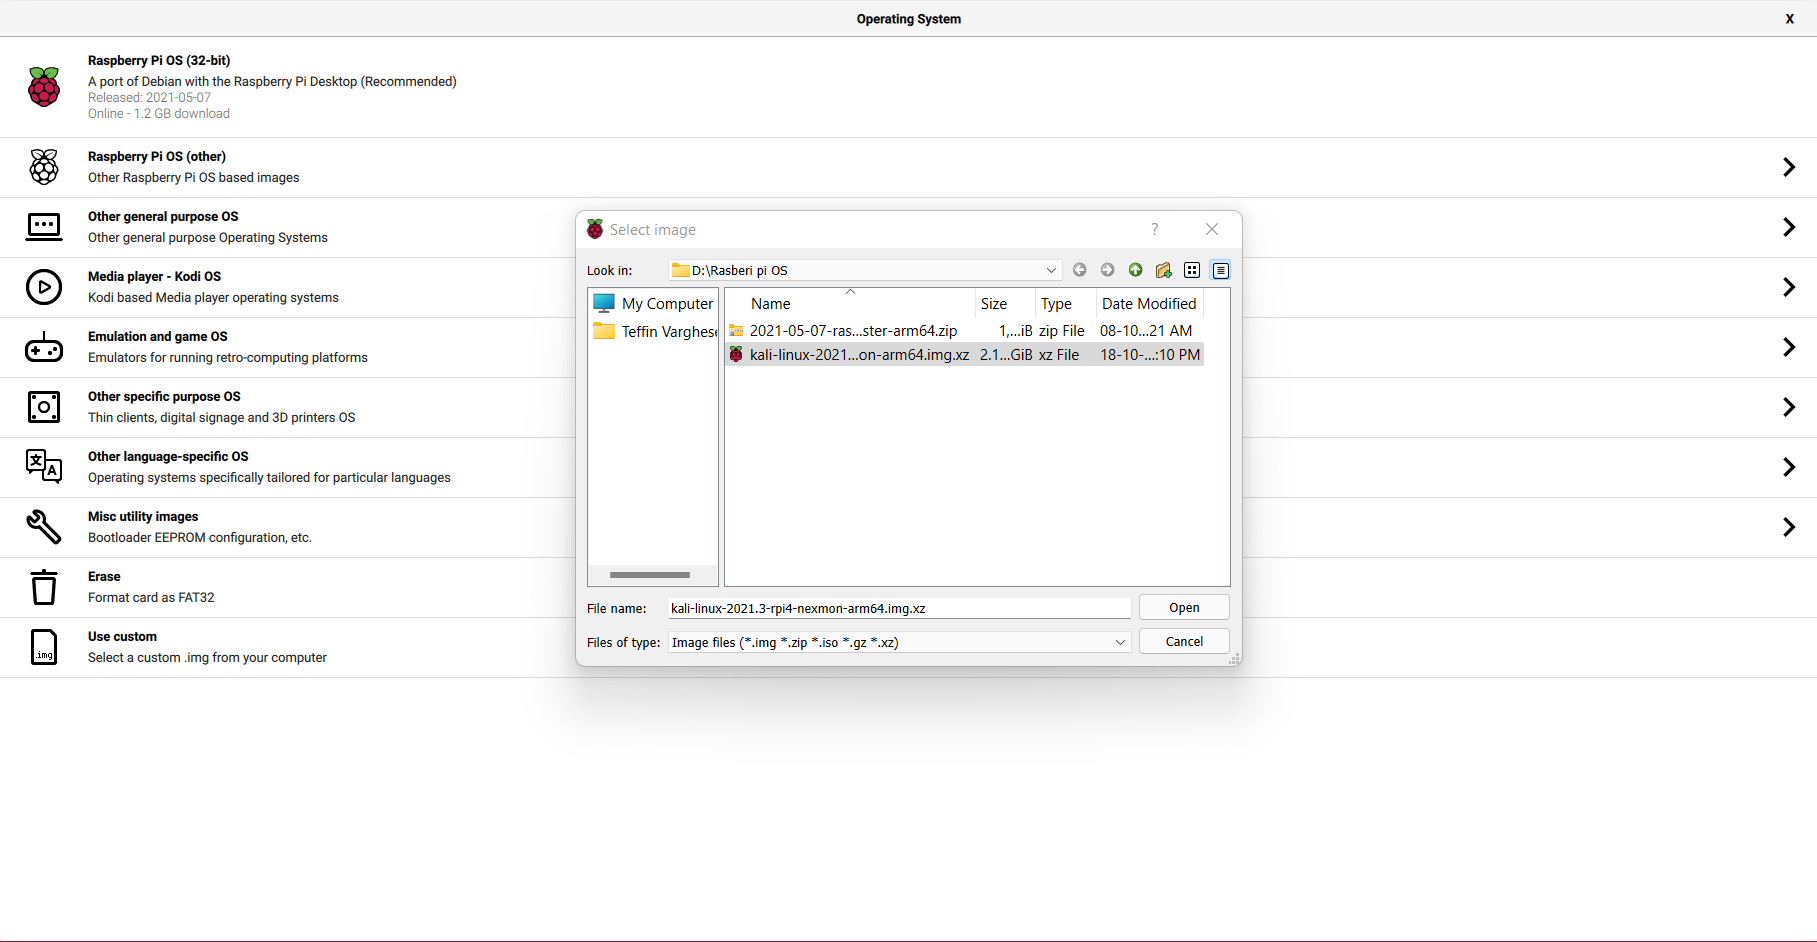Expand Emulation and game OS chevron
This screenshot has width=1817, height=942.
(x=1789, y=347)
